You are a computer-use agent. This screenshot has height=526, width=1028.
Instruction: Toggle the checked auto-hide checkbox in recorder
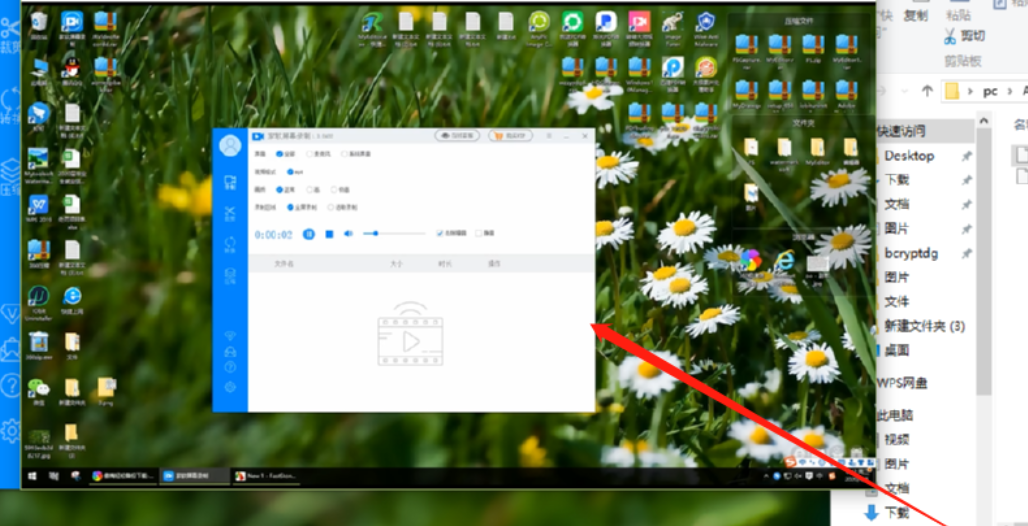point(440,233)
